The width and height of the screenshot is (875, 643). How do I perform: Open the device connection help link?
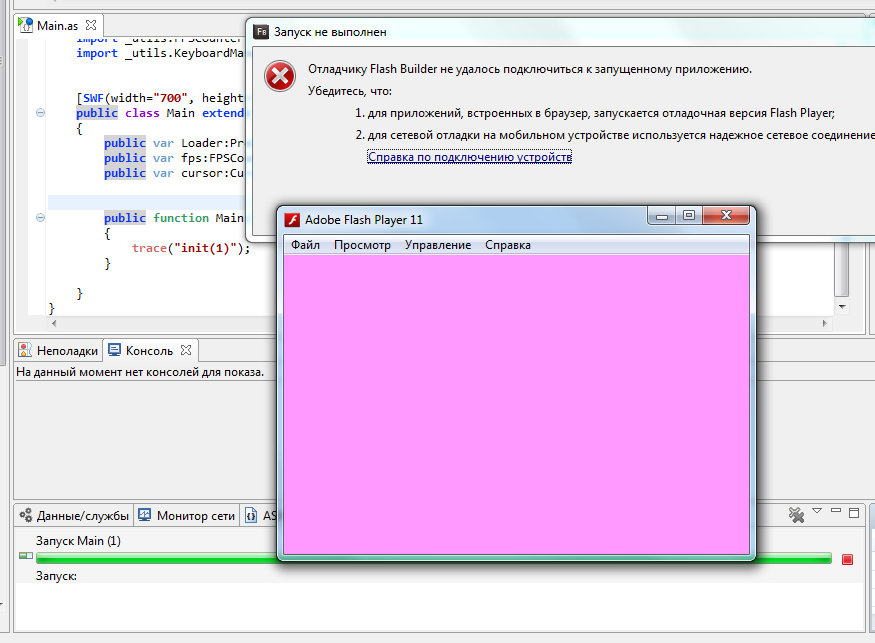[469, 157]
